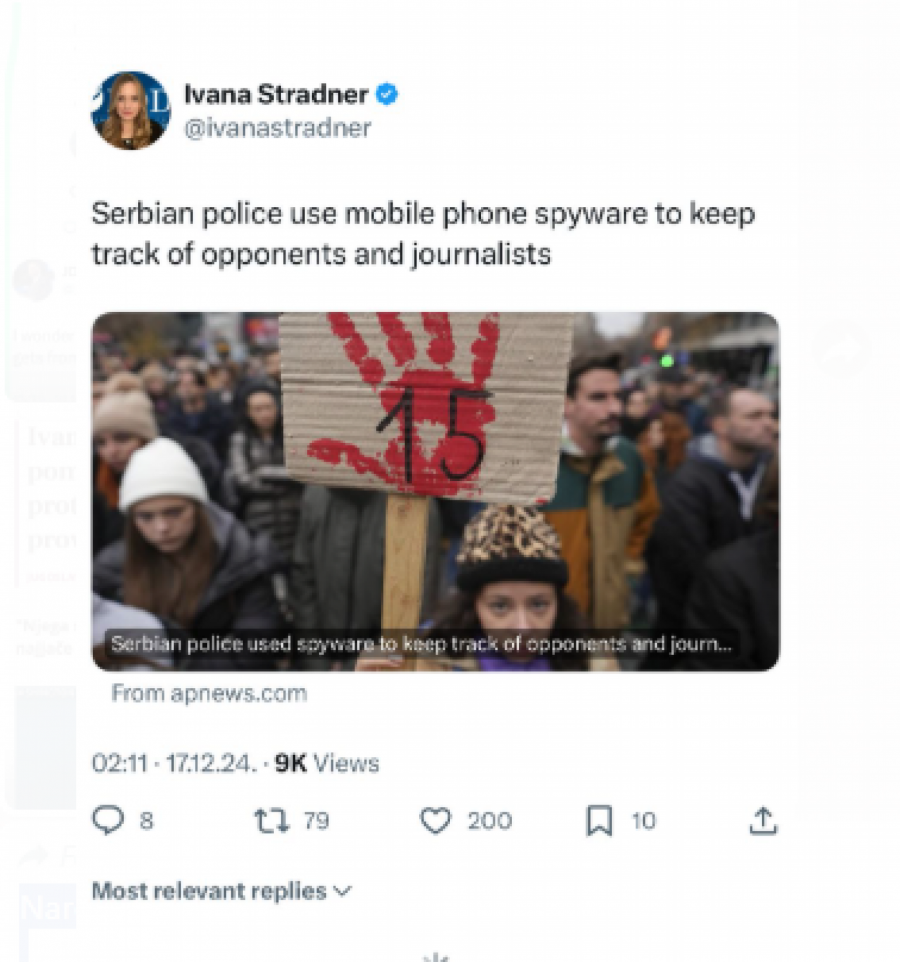The image size is (900, 962).
Task: Click the repost arrows icon
Action: click(x=272, y=820)
